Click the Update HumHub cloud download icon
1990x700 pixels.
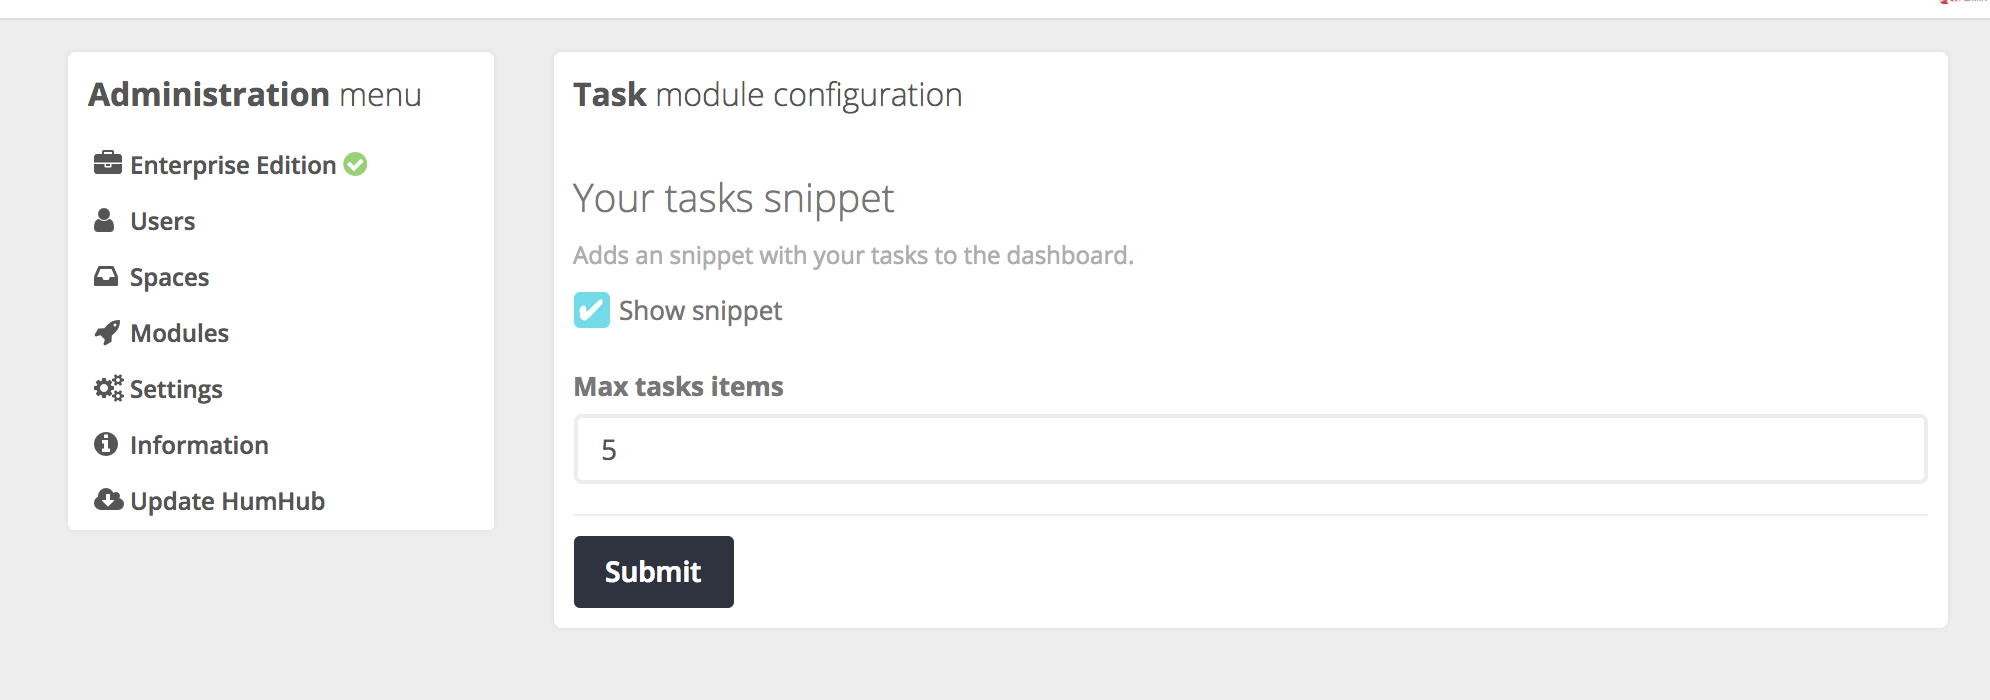(x=108, y=500)
